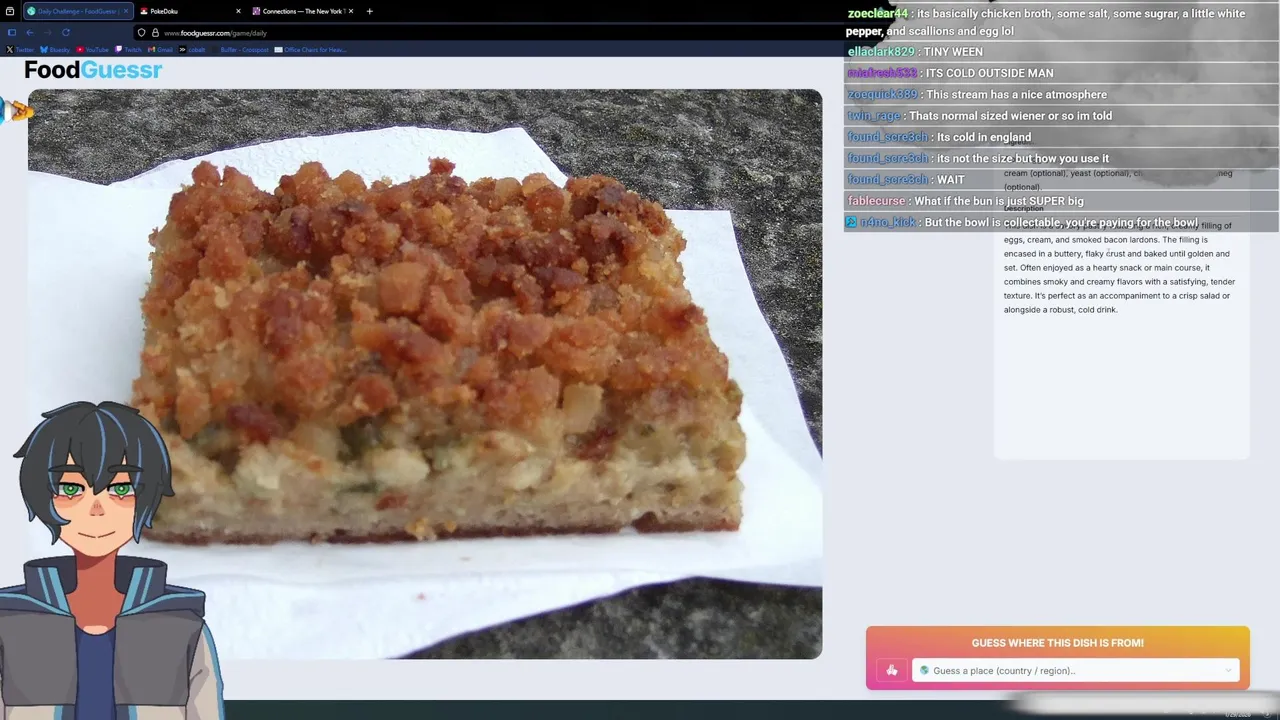Switch to the PokeDoku tab
Screen dimensions: 1280x720
pos(190,11)
